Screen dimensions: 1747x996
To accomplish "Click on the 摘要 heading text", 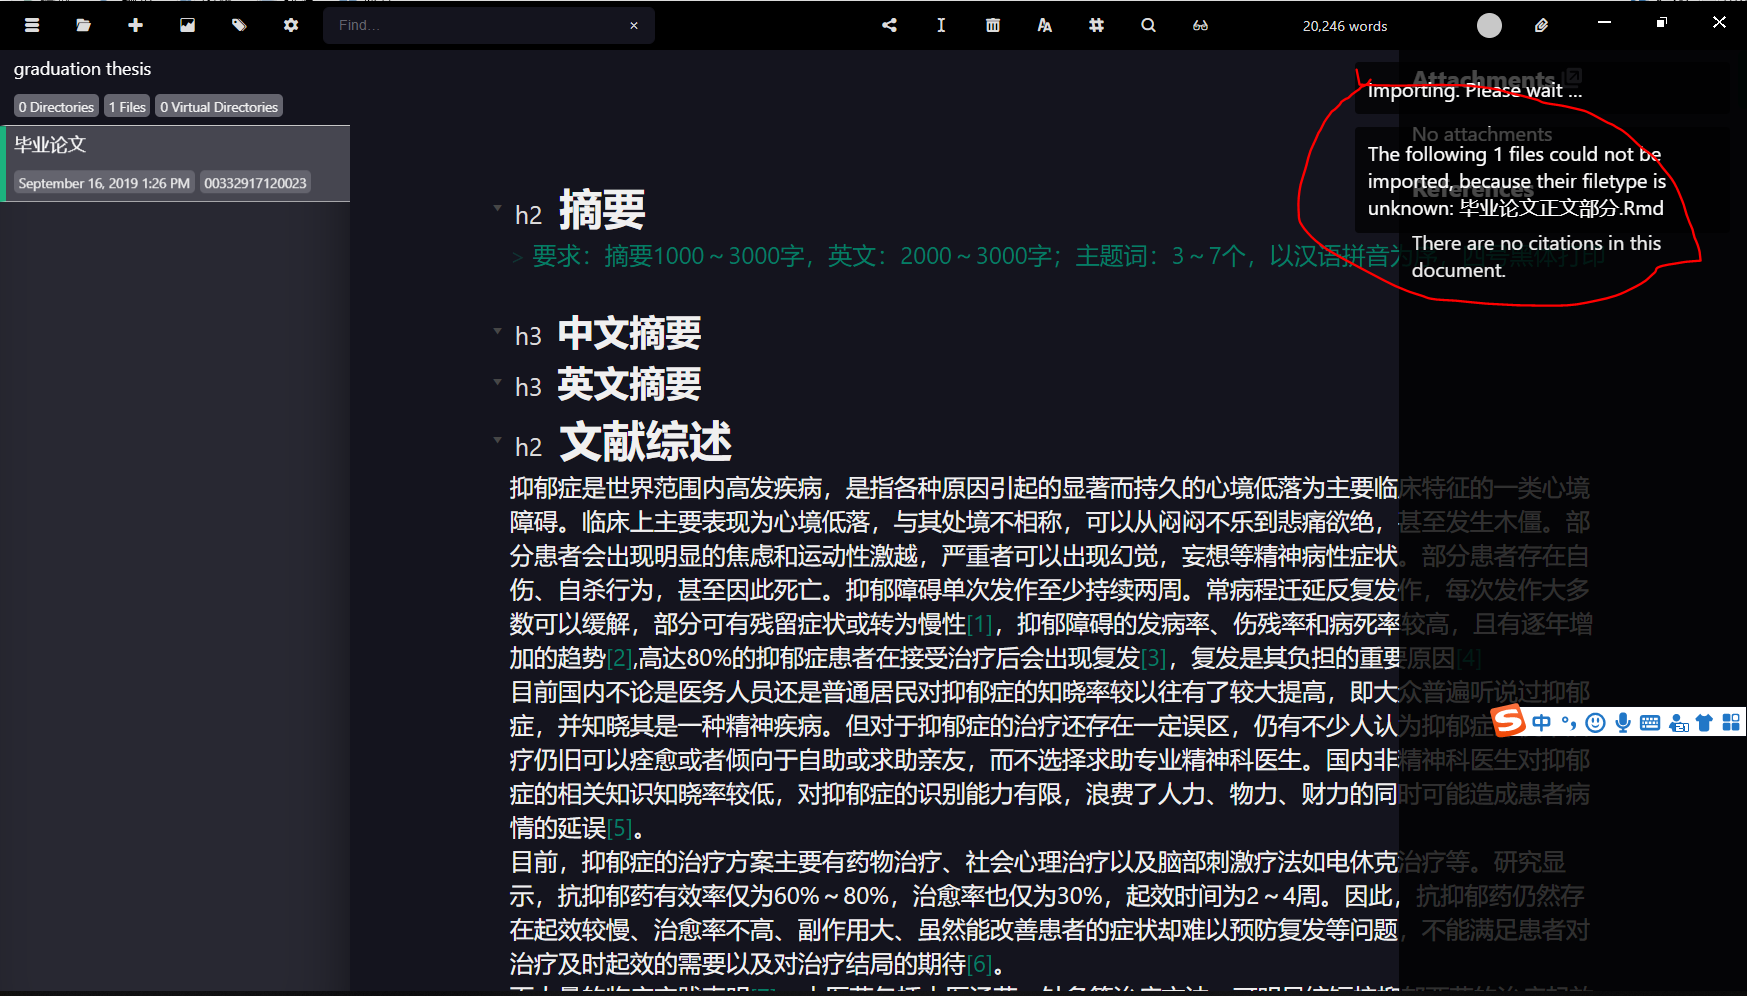I will pos(602,211).
